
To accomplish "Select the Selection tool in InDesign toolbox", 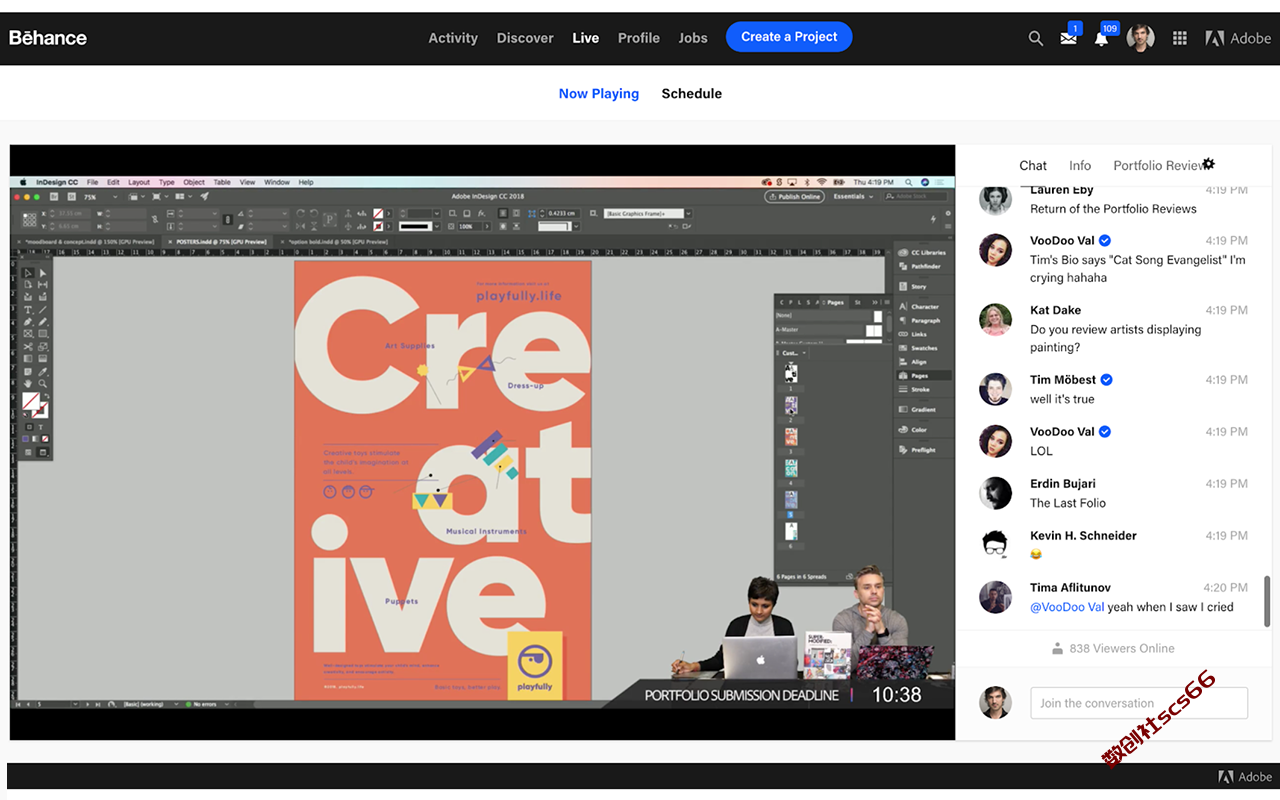I will click(28, 273).
